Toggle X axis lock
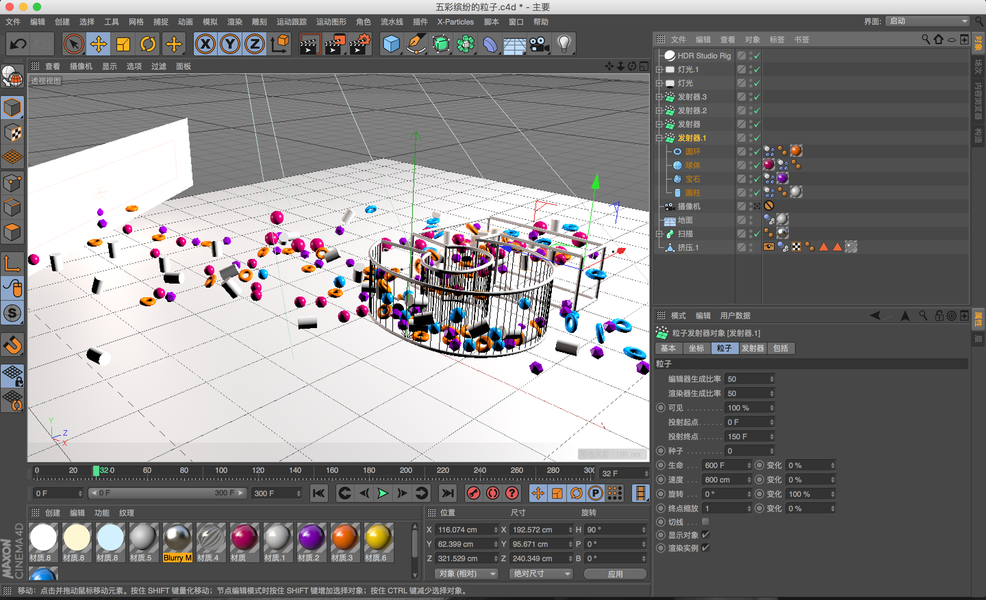 coord(205,44)
